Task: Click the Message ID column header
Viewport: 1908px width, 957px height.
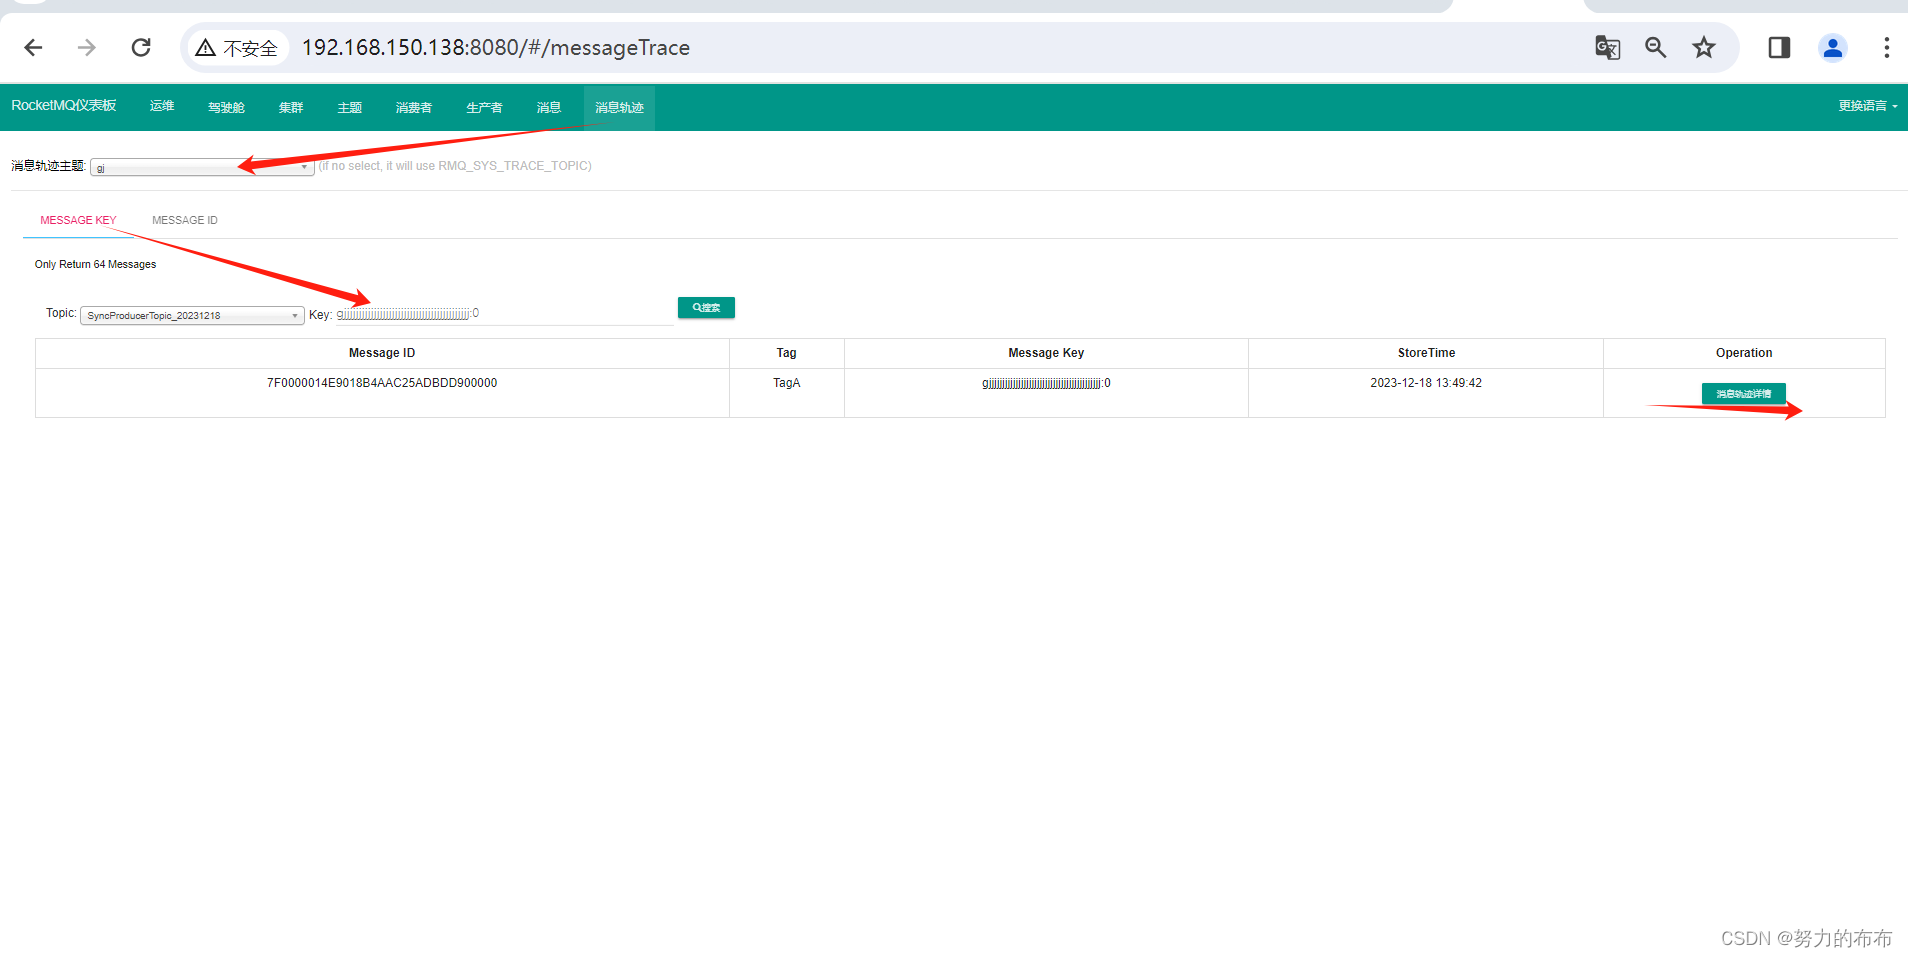Action: click(x=382, y=353)
